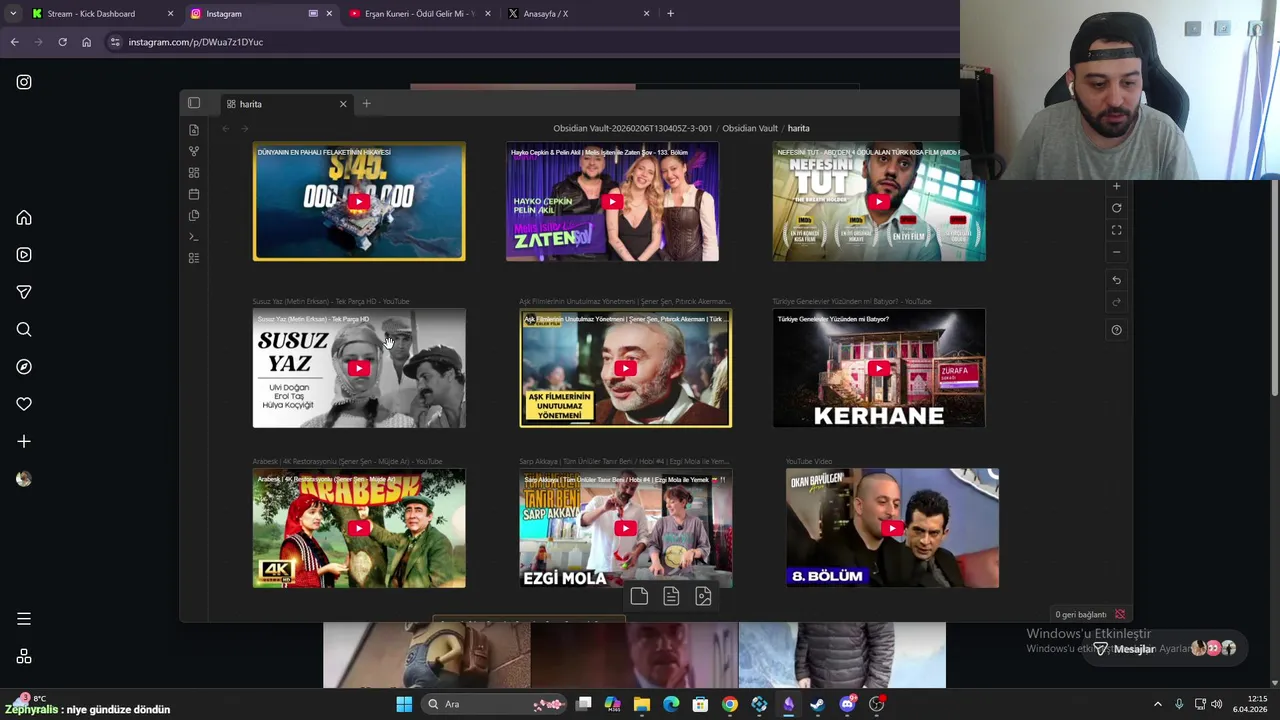This screenshot has width=1280, height=720.
Task: Open graph view from Obsidian ribbon
Action: click(194, 151)
